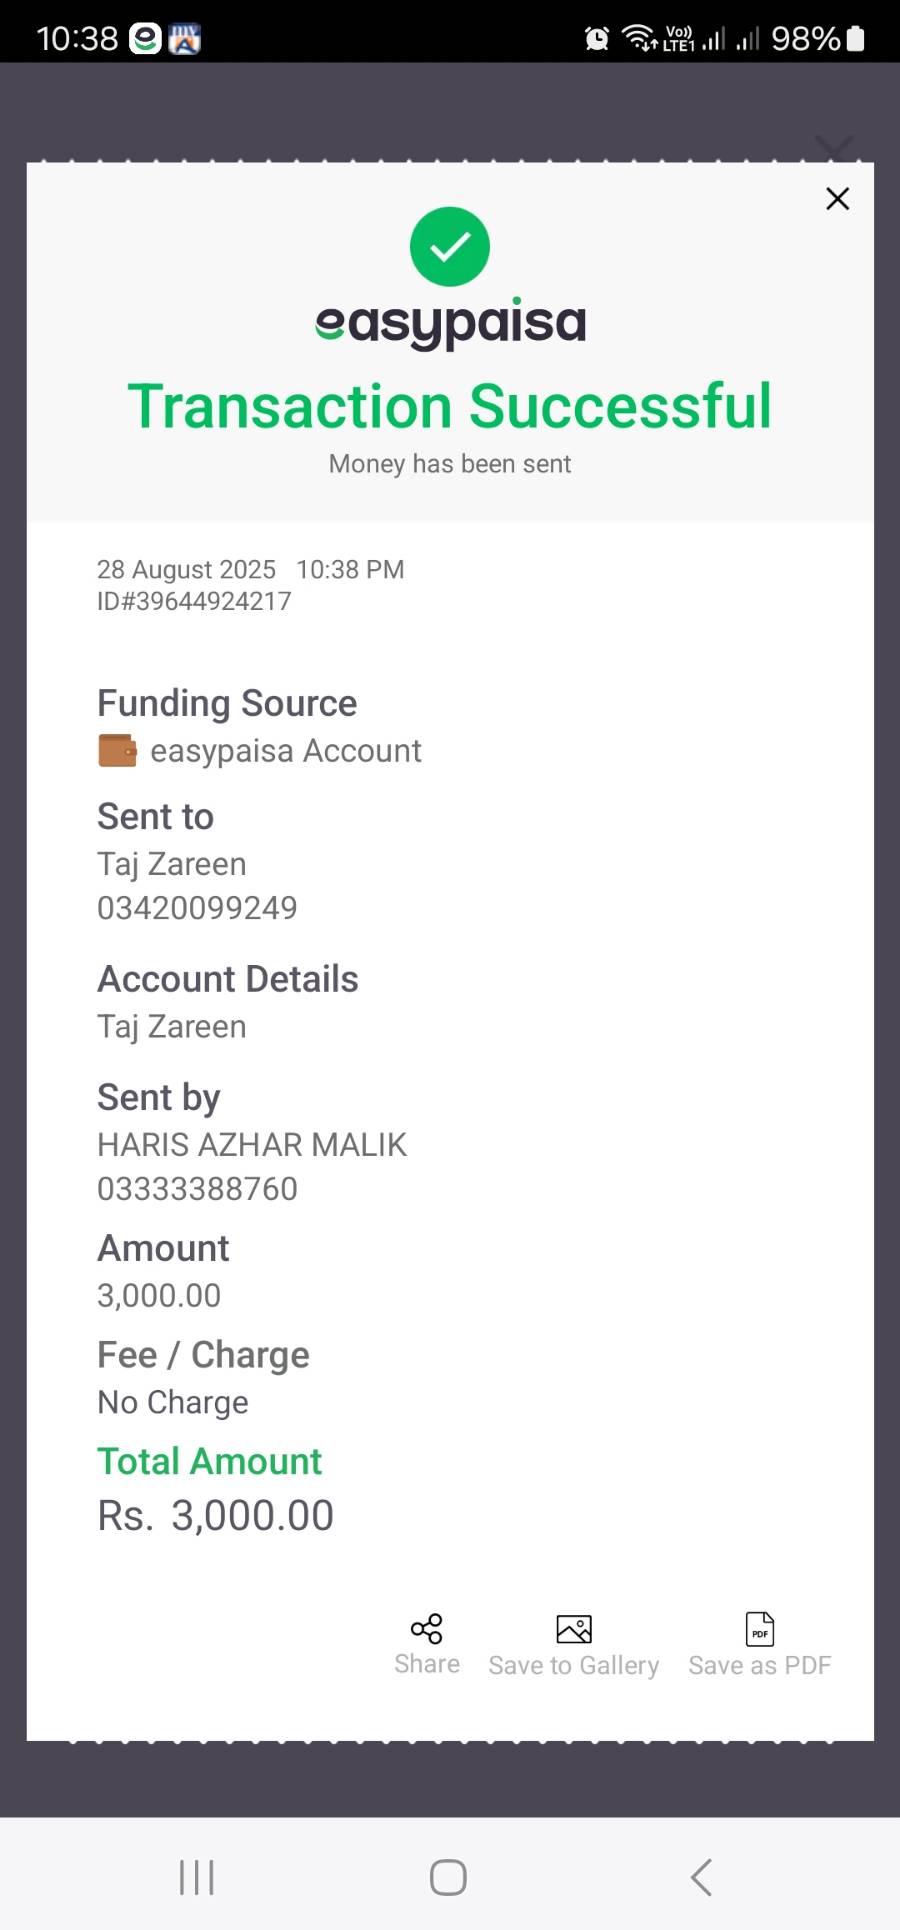Tap the Share icon
900x1930 pixels.
[427, 1629]
